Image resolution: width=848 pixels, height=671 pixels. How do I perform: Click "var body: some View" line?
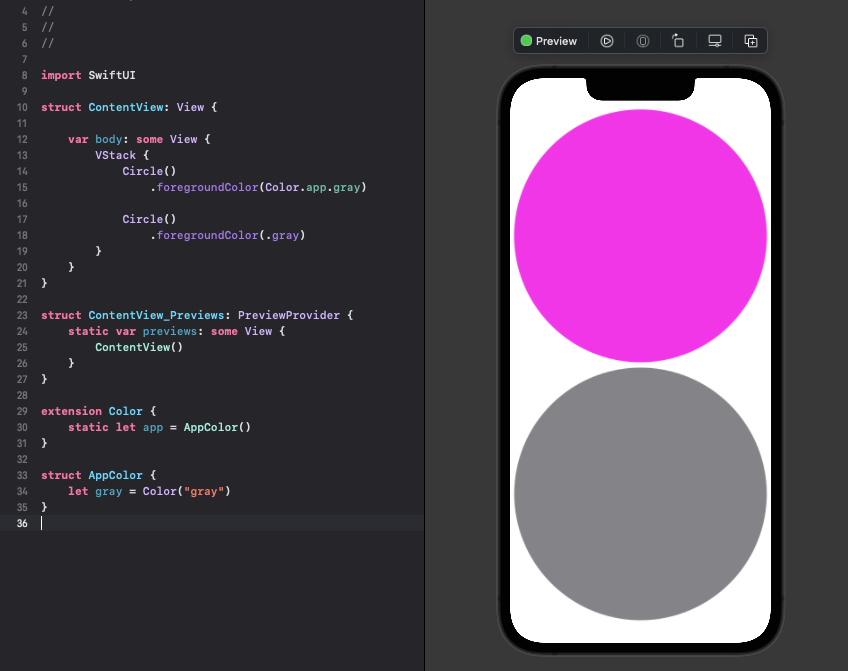coord(139,139)
